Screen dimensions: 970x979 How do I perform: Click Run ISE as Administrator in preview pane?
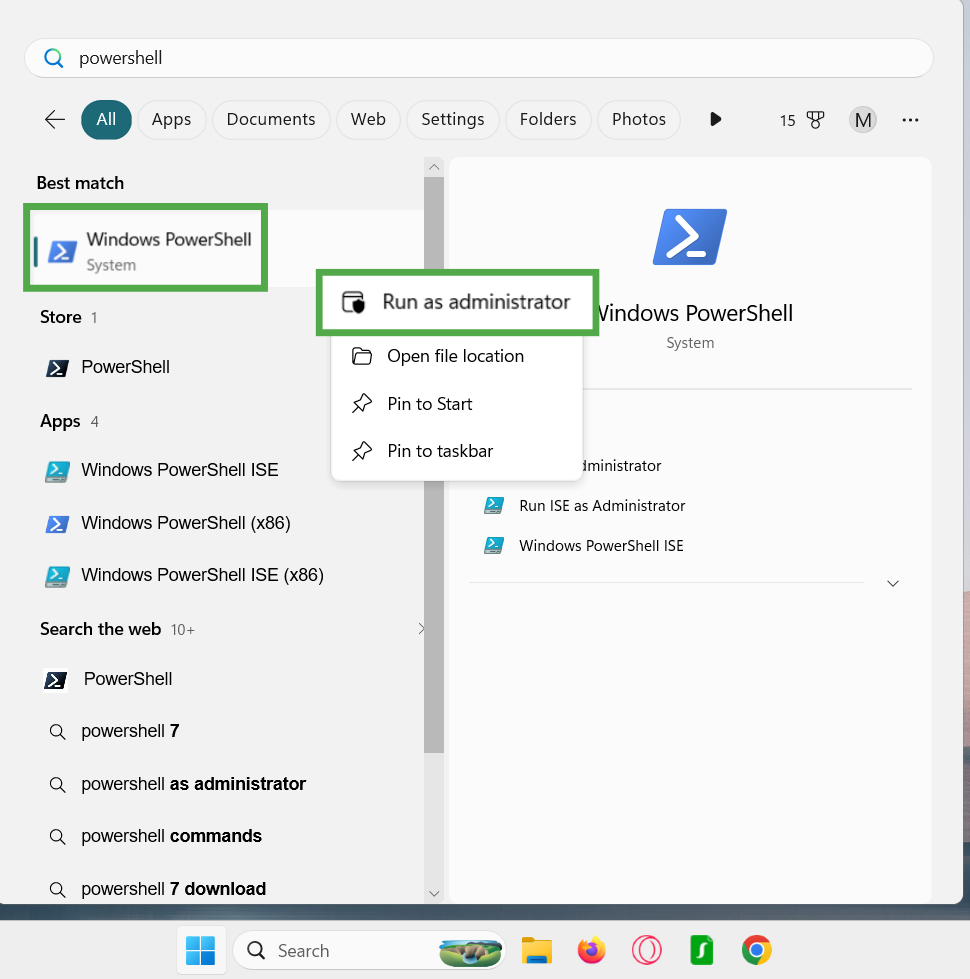(602, 506)
